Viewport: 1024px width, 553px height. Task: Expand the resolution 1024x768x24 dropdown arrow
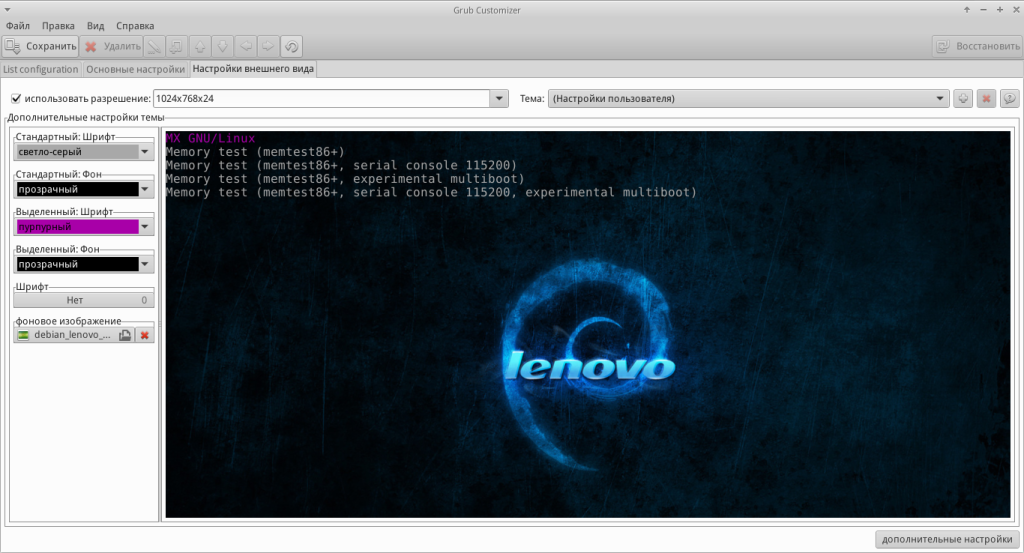click(x=501, y=99)
